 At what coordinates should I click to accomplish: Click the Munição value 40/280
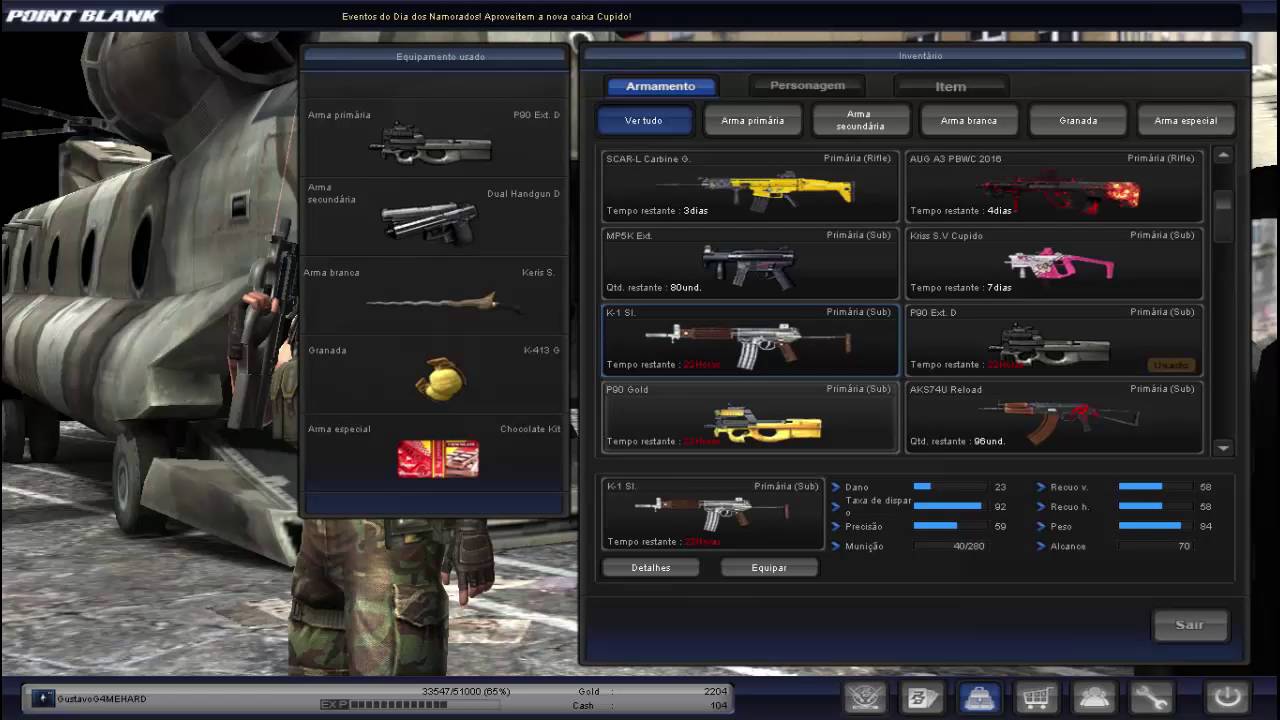(x=969, y=546)
